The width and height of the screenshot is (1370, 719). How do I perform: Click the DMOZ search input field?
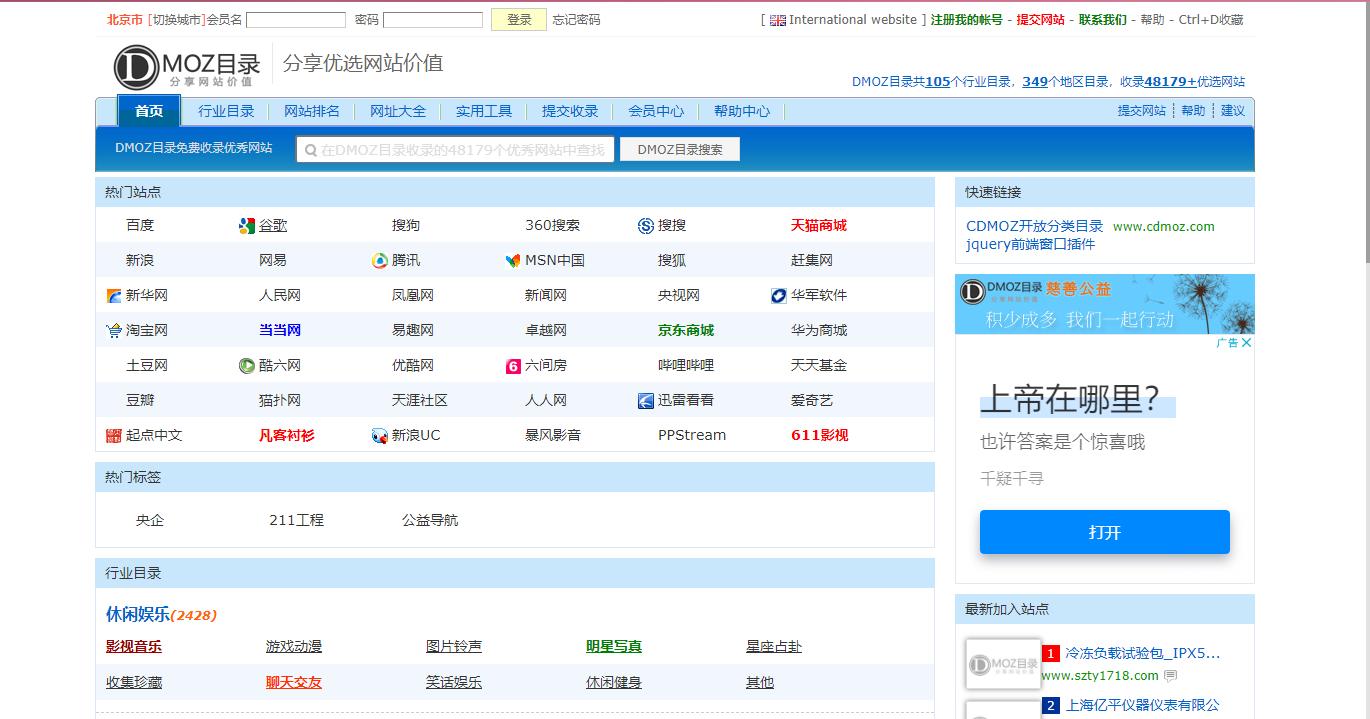(455, 148)
